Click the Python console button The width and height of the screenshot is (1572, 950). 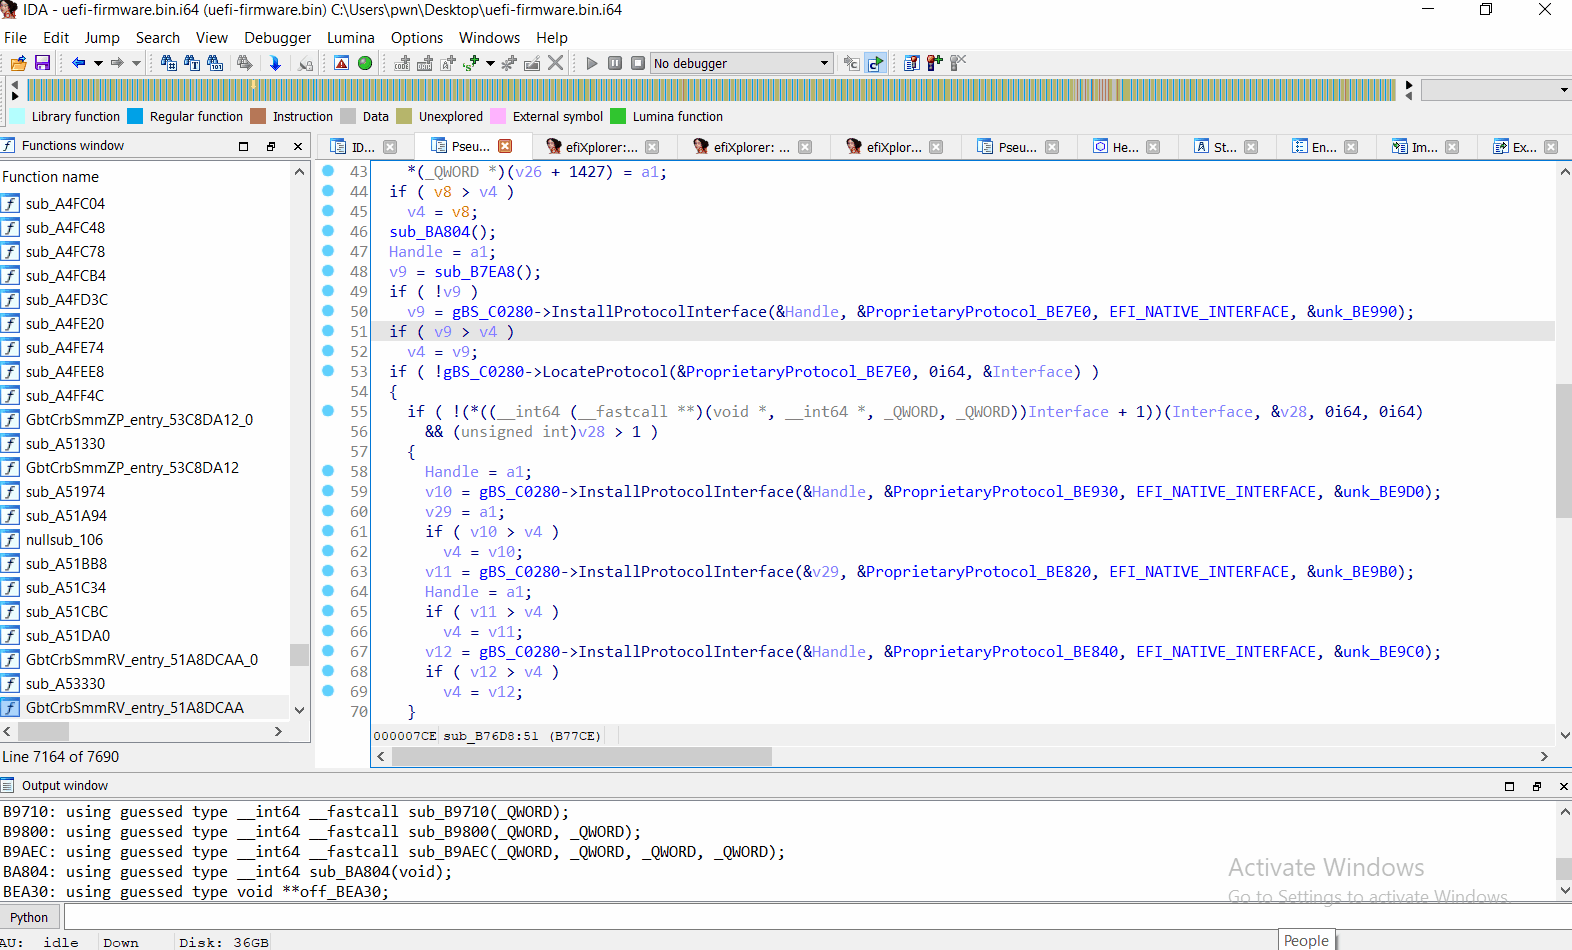pos(29,917)
